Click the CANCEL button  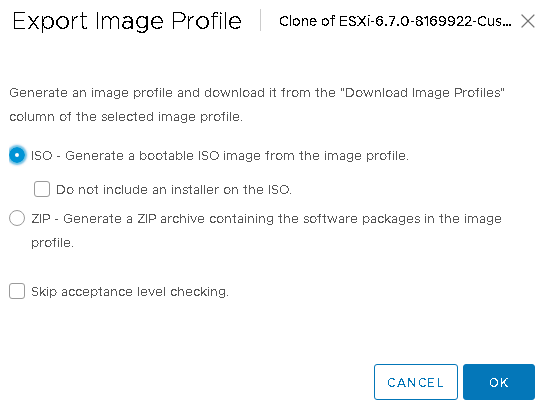tap(416, 382)
